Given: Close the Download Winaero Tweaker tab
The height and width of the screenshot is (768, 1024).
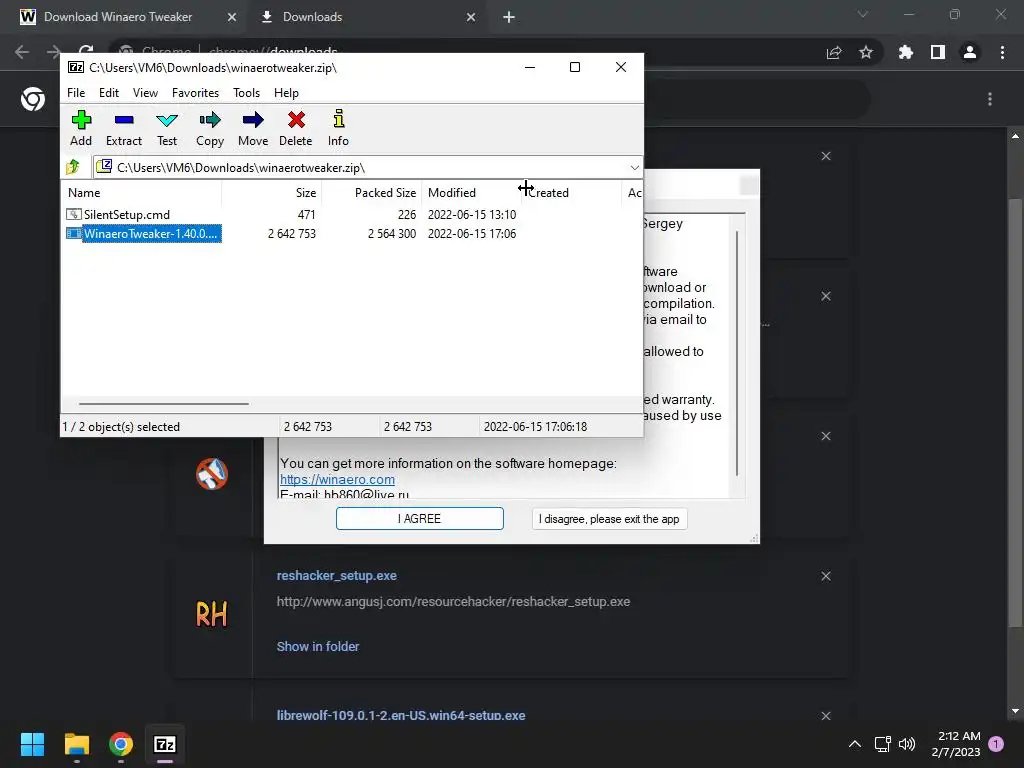Looking at the screenshot, I should tap(231, 17).
